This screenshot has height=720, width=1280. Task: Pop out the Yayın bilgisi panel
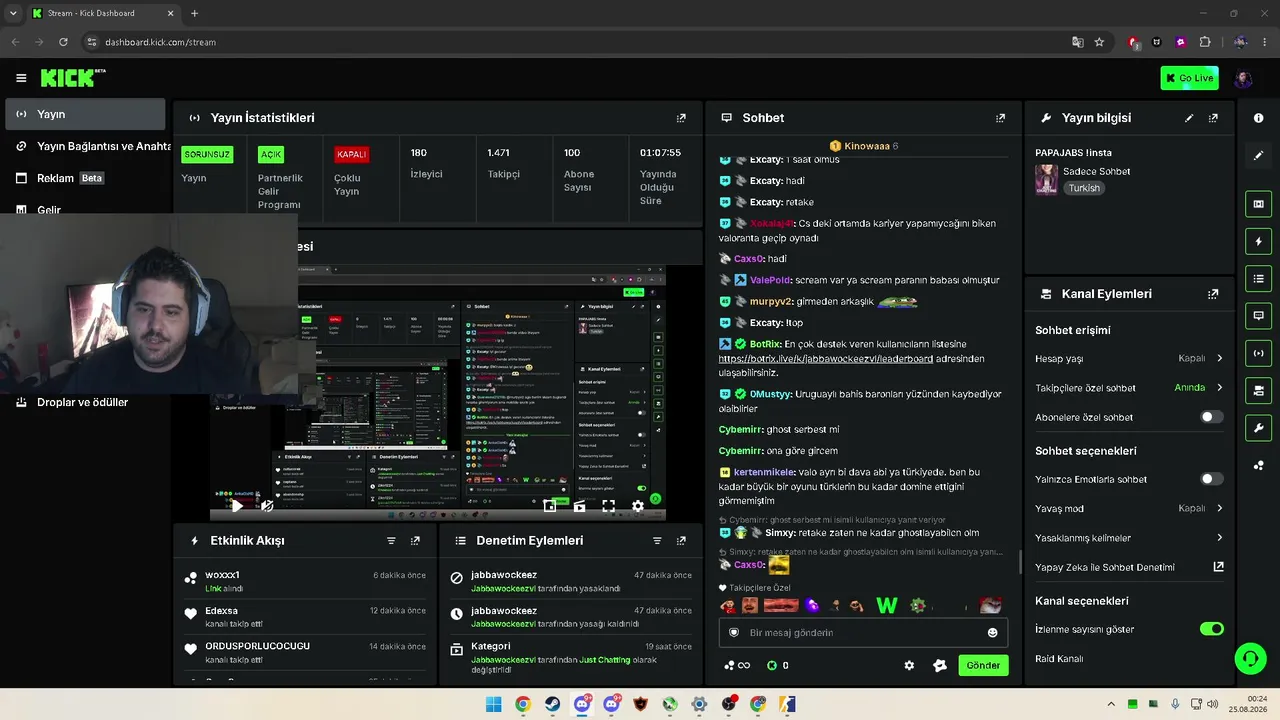pyautogui.click(x=1213, y=118)
